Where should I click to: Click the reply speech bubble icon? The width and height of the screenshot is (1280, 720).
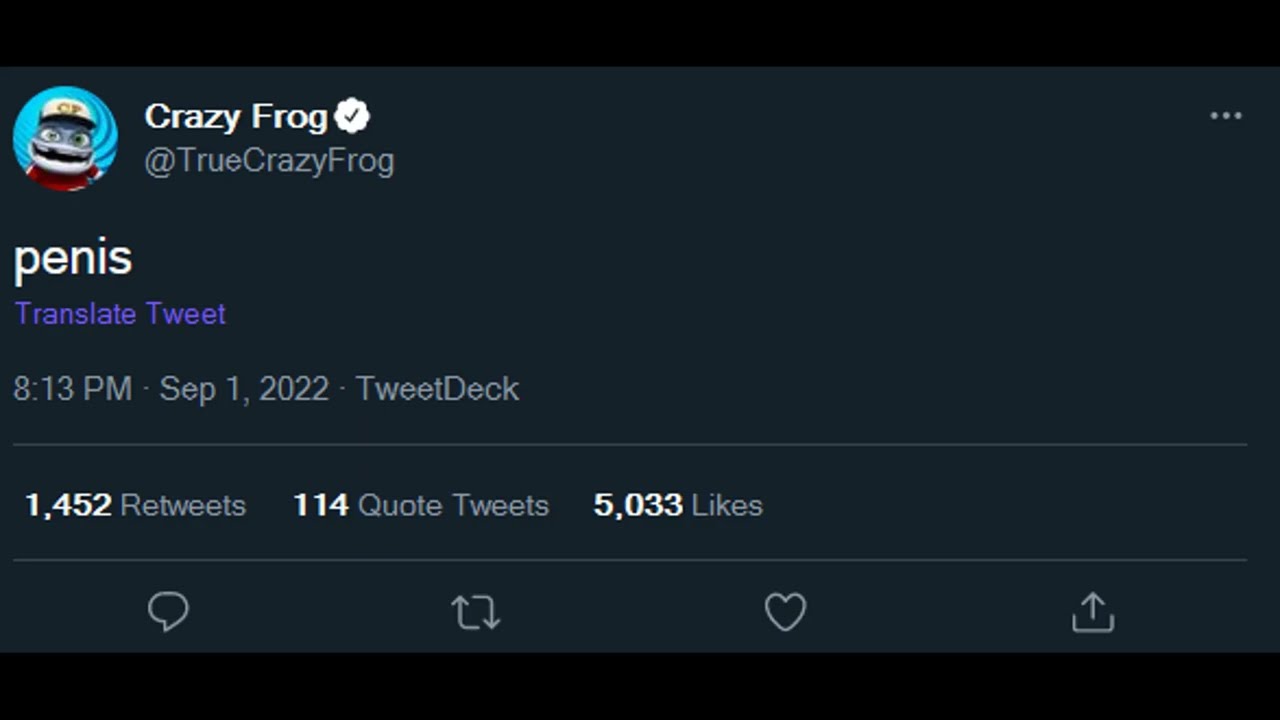[168, 611]
